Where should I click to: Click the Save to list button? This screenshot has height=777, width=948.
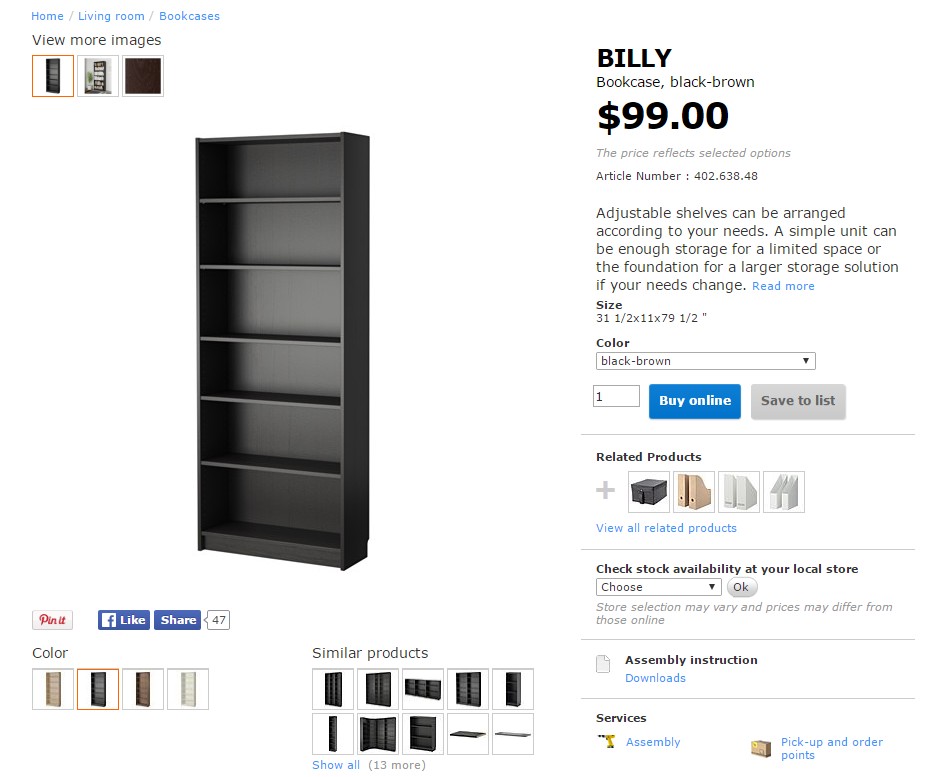[798, 401]
